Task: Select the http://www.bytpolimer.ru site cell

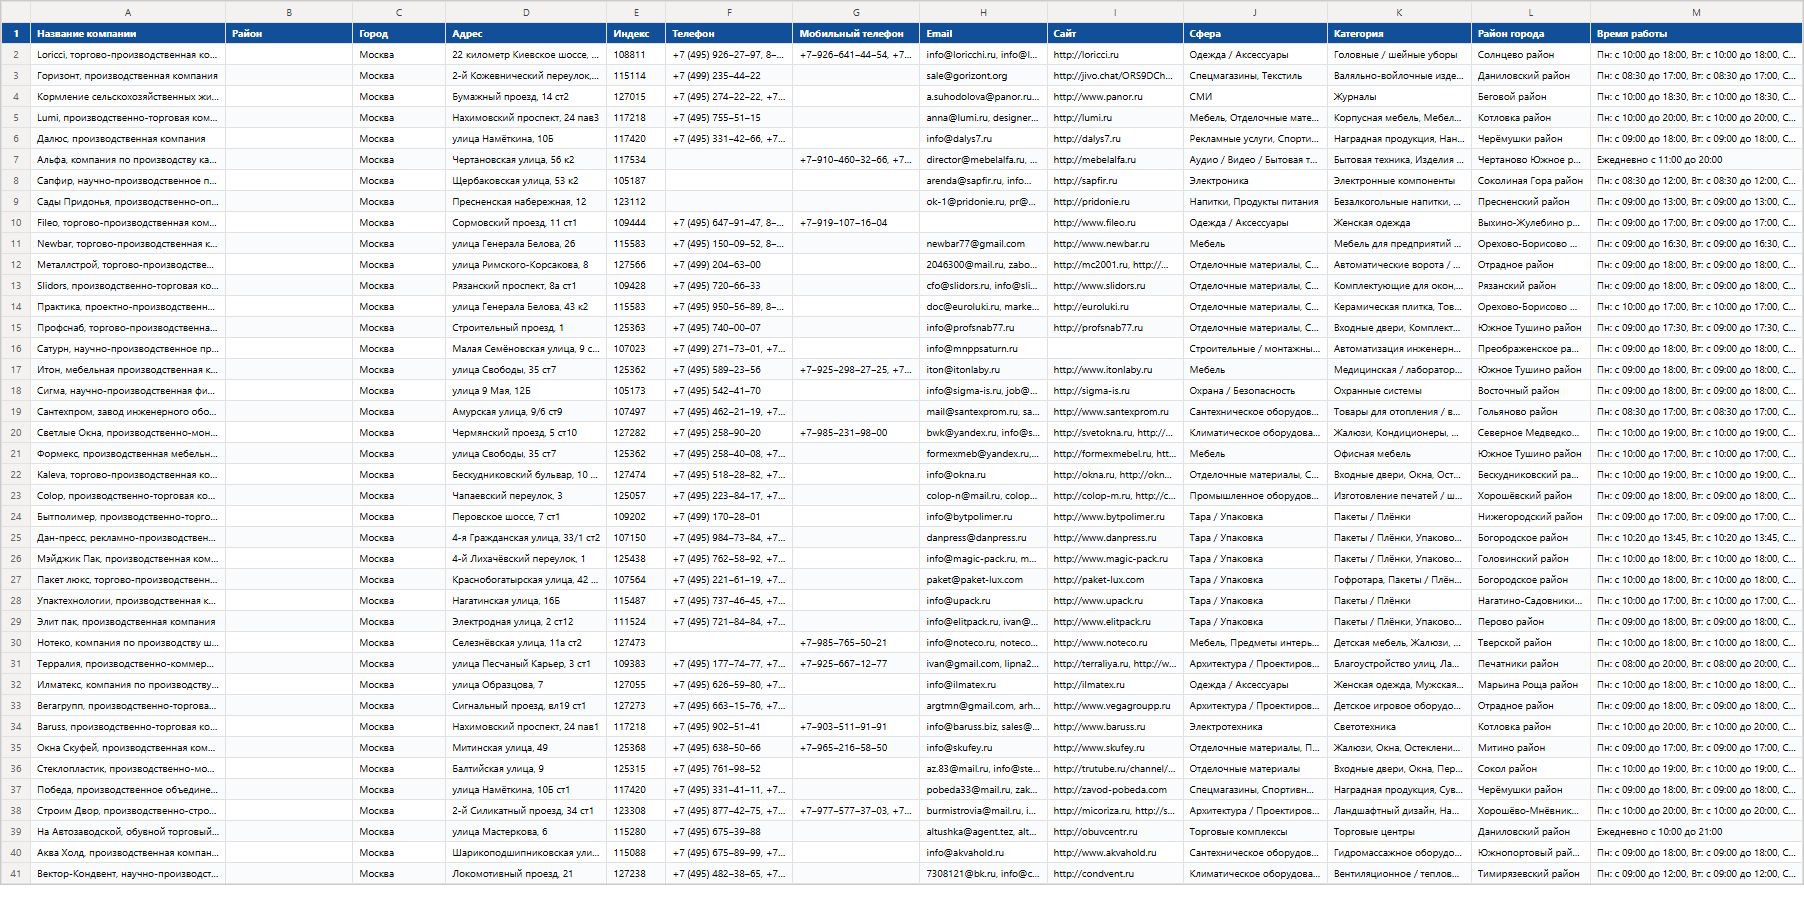Action: pyautogui.click(x=1115, y=517)
